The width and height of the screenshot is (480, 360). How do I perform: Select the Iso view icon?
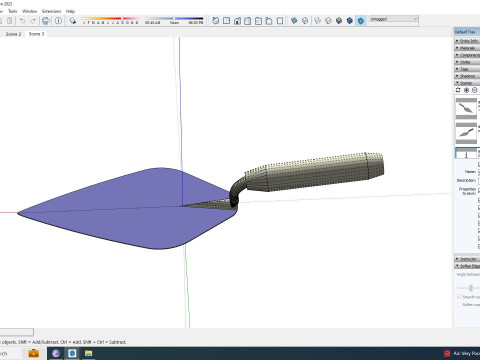tap(216, 21)
